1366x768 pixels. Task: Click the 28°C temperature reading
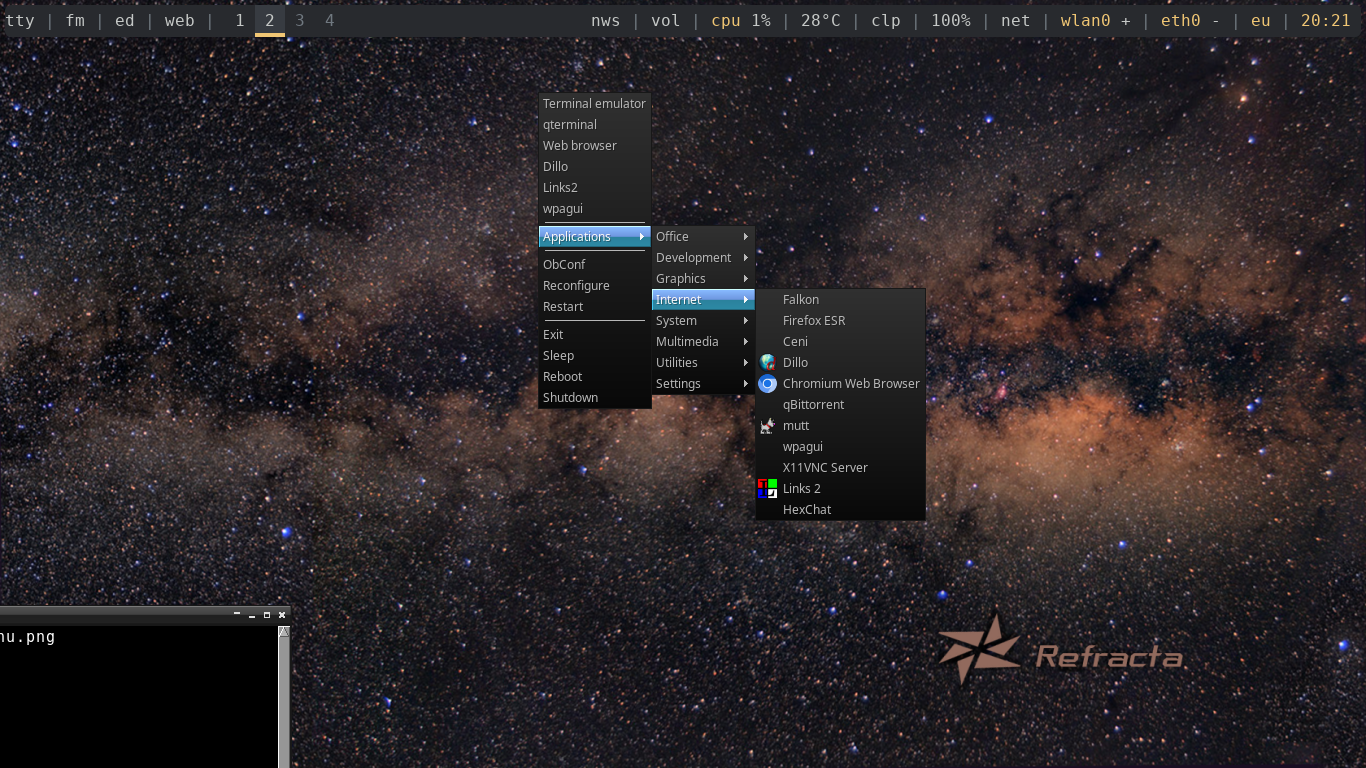pos(821,20)
